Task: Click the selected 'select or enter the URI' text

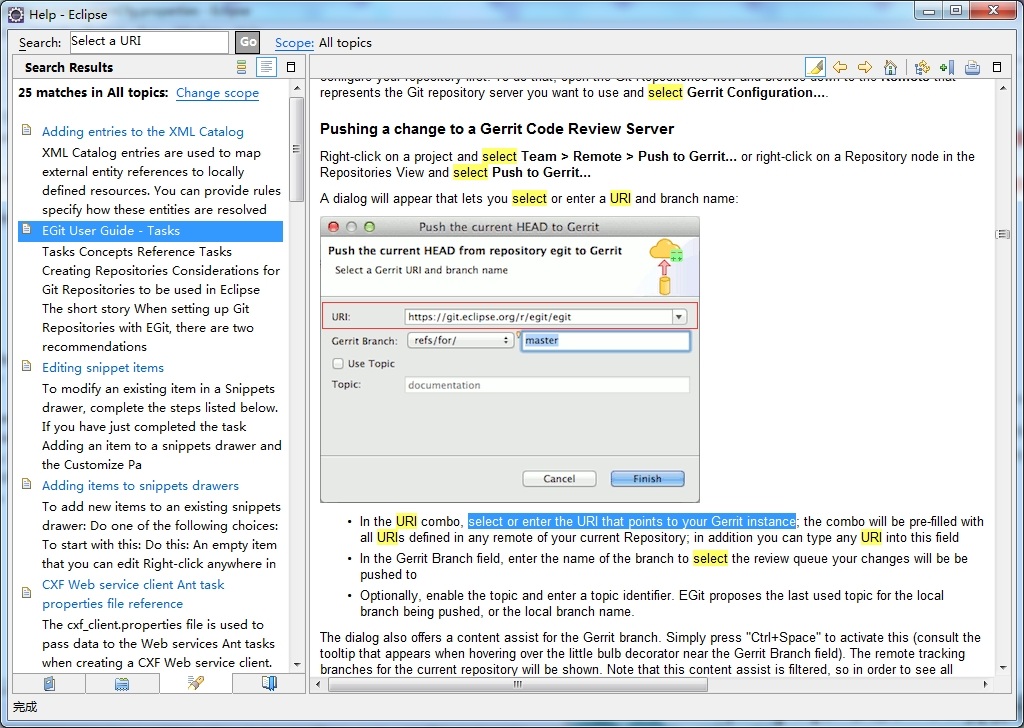Action: [x=632, y=521]
